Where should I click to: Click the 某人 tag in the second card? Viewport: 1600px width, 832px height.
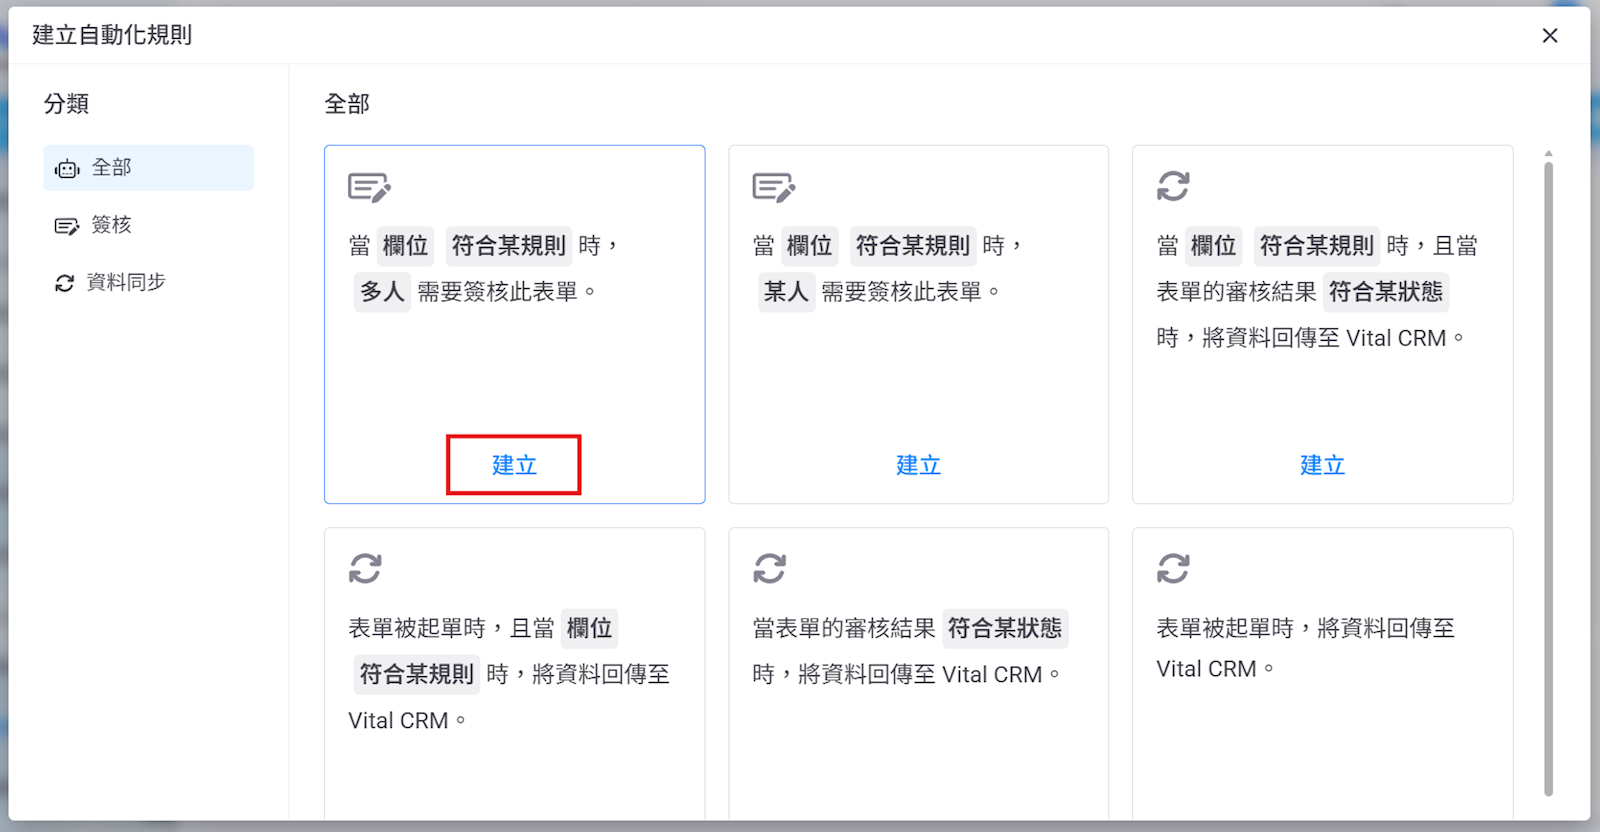pyautogui.click(x=786, y=292)
